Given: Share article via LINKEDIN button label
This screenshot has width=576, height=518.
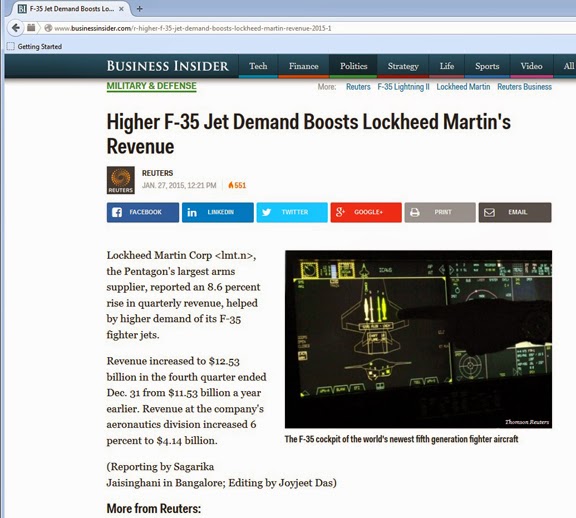Looking at the screenshot, I should coord(220,212).
